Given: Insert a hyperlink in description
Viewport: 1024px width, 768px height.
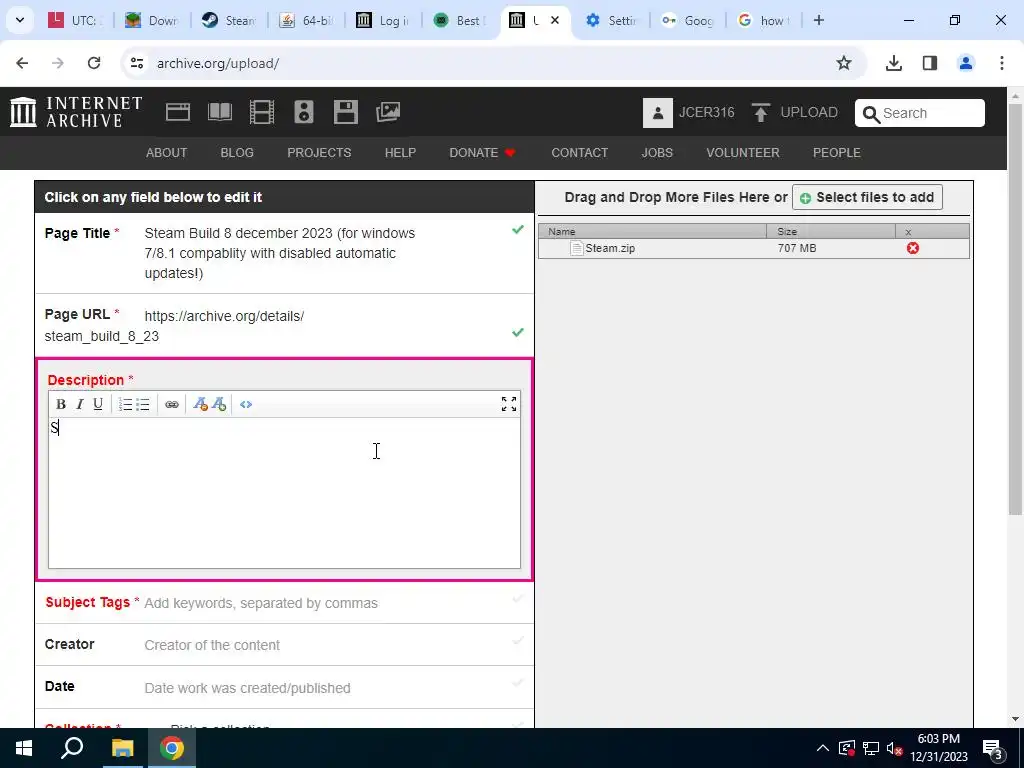Looking at the screenshot, I should click(x=172, y=404).
